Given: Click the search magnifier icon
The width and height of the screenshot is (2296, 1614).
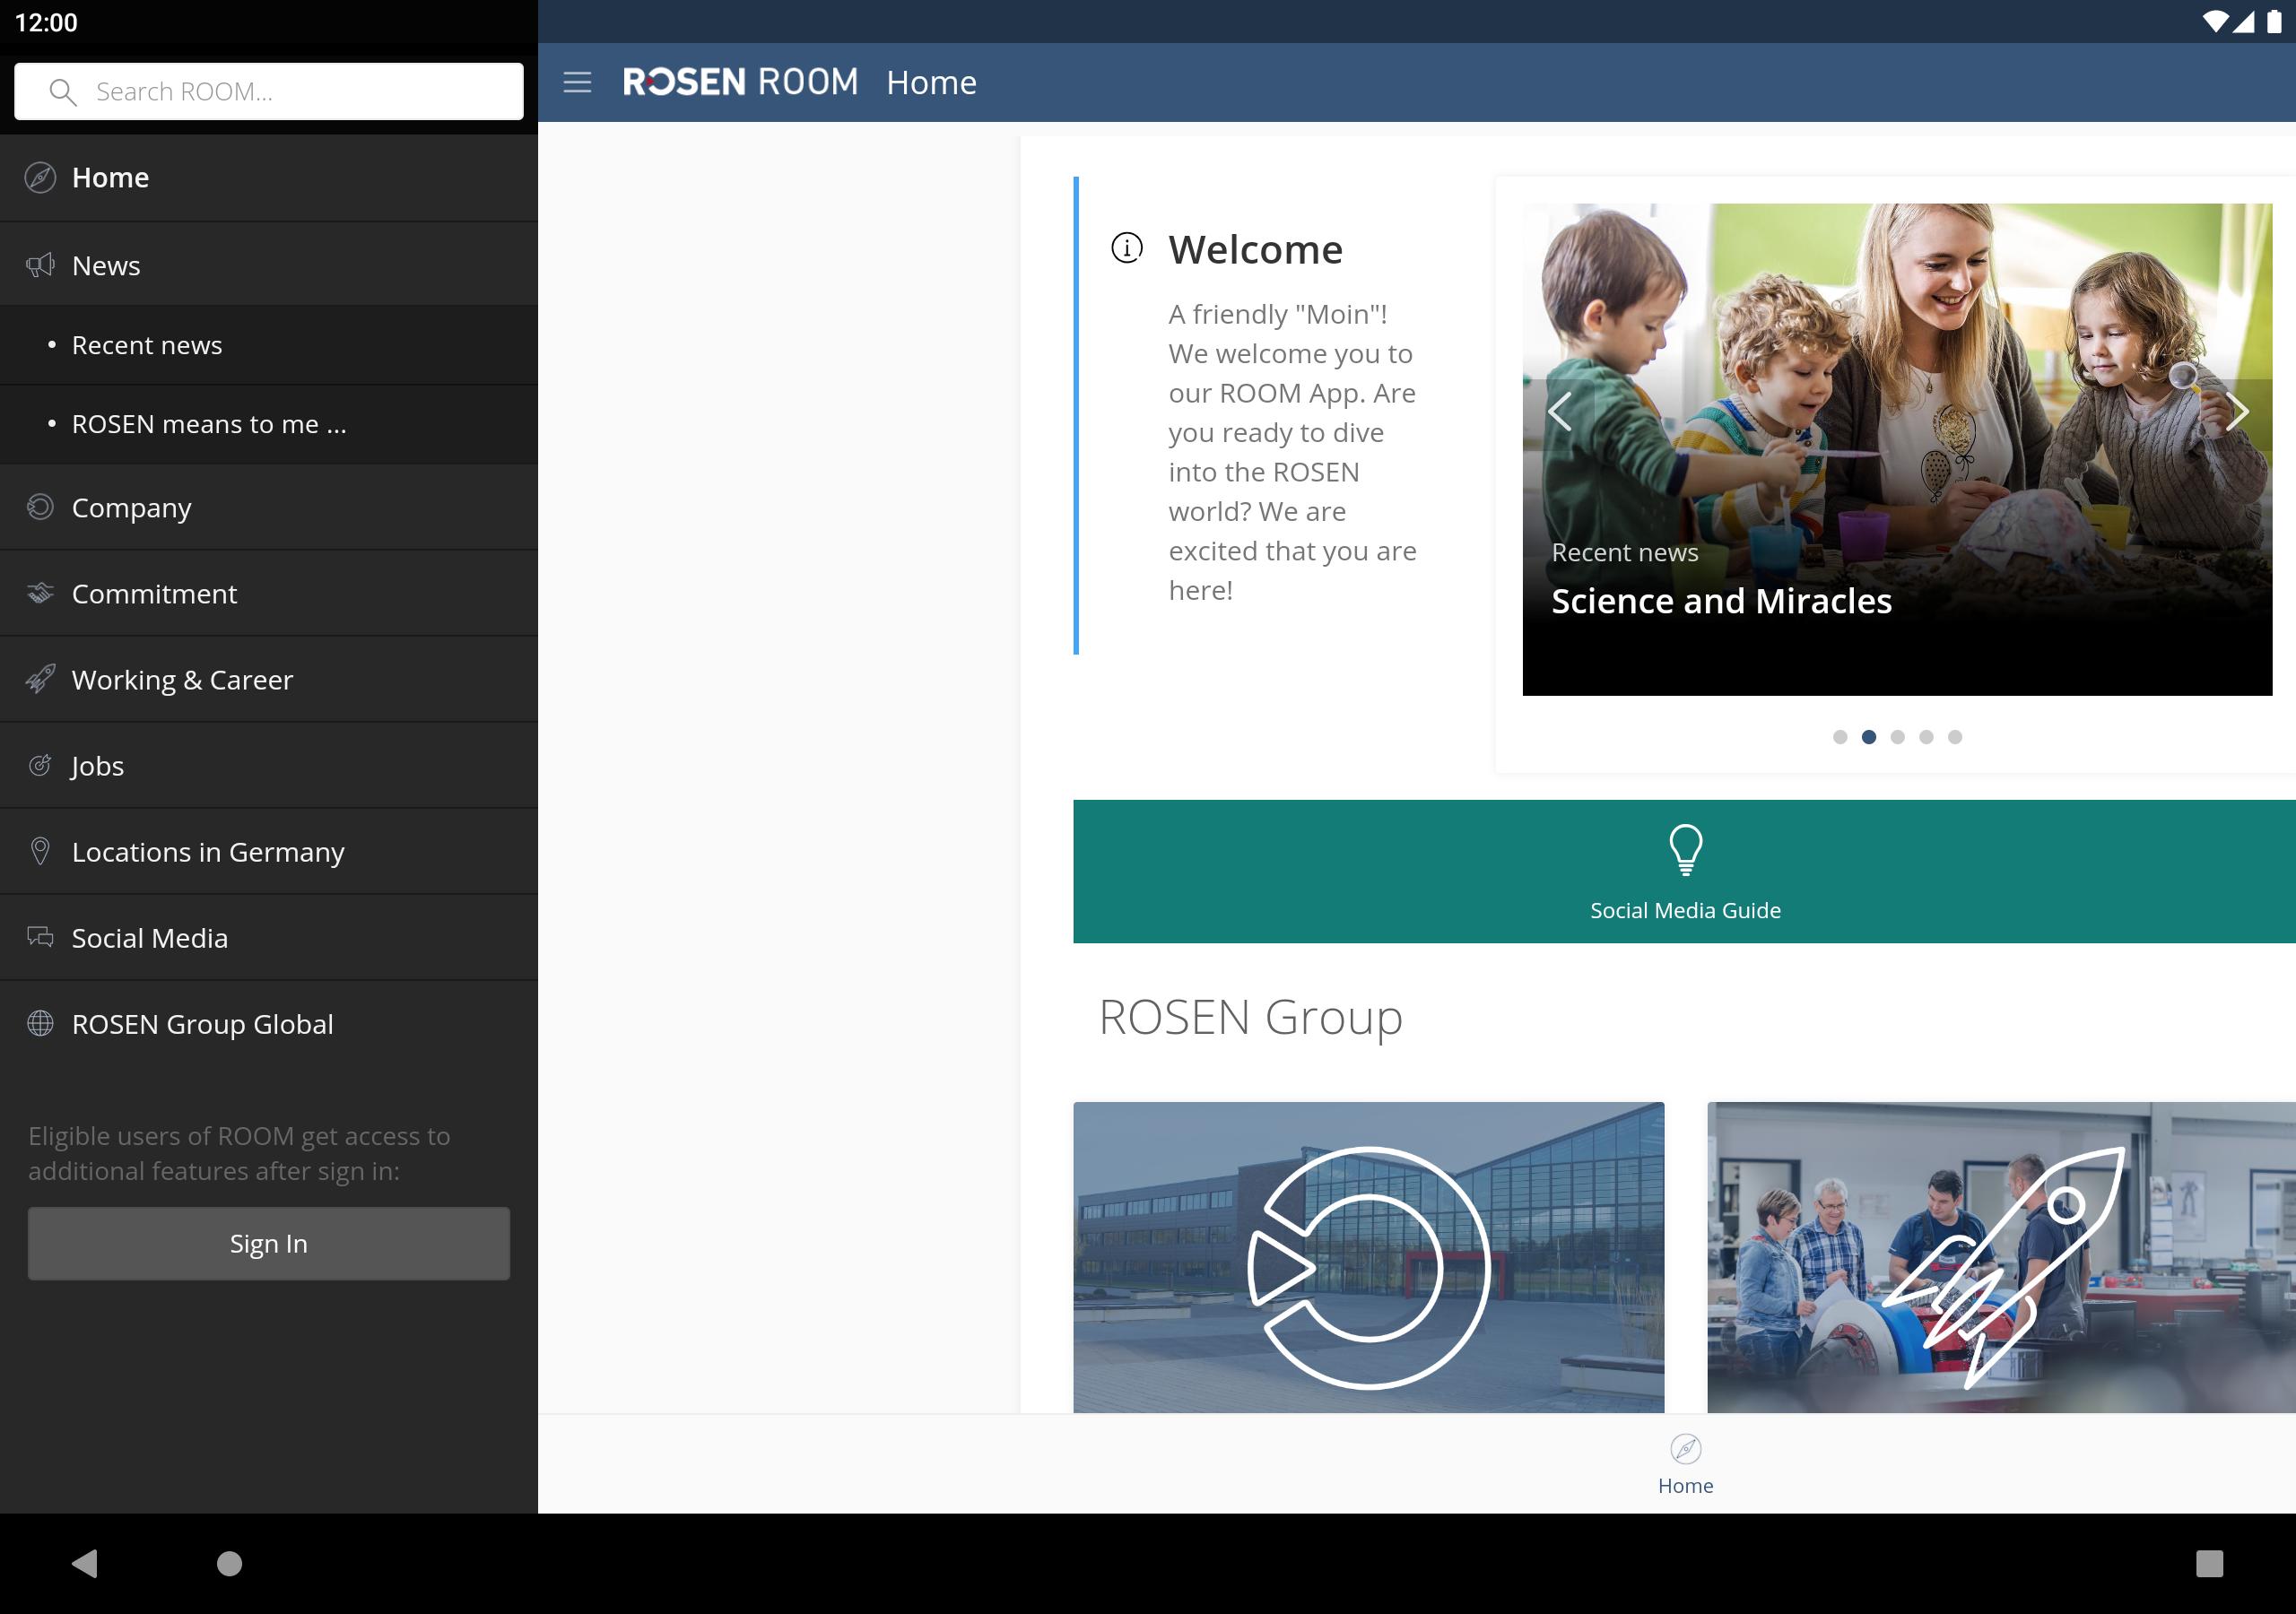Looking at the screenshot, I should tap(62, 92).
